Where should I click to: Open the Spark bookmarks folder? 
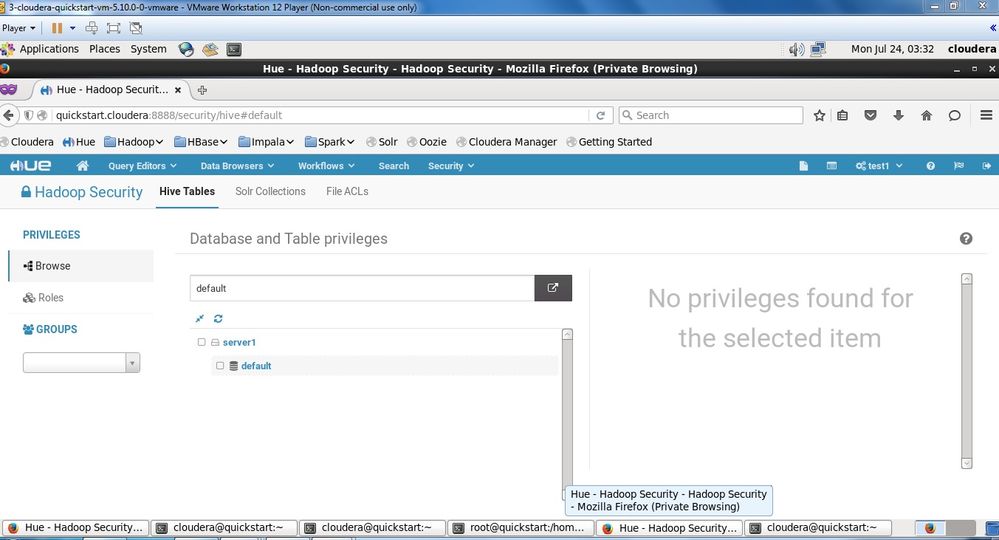point(329,142)
